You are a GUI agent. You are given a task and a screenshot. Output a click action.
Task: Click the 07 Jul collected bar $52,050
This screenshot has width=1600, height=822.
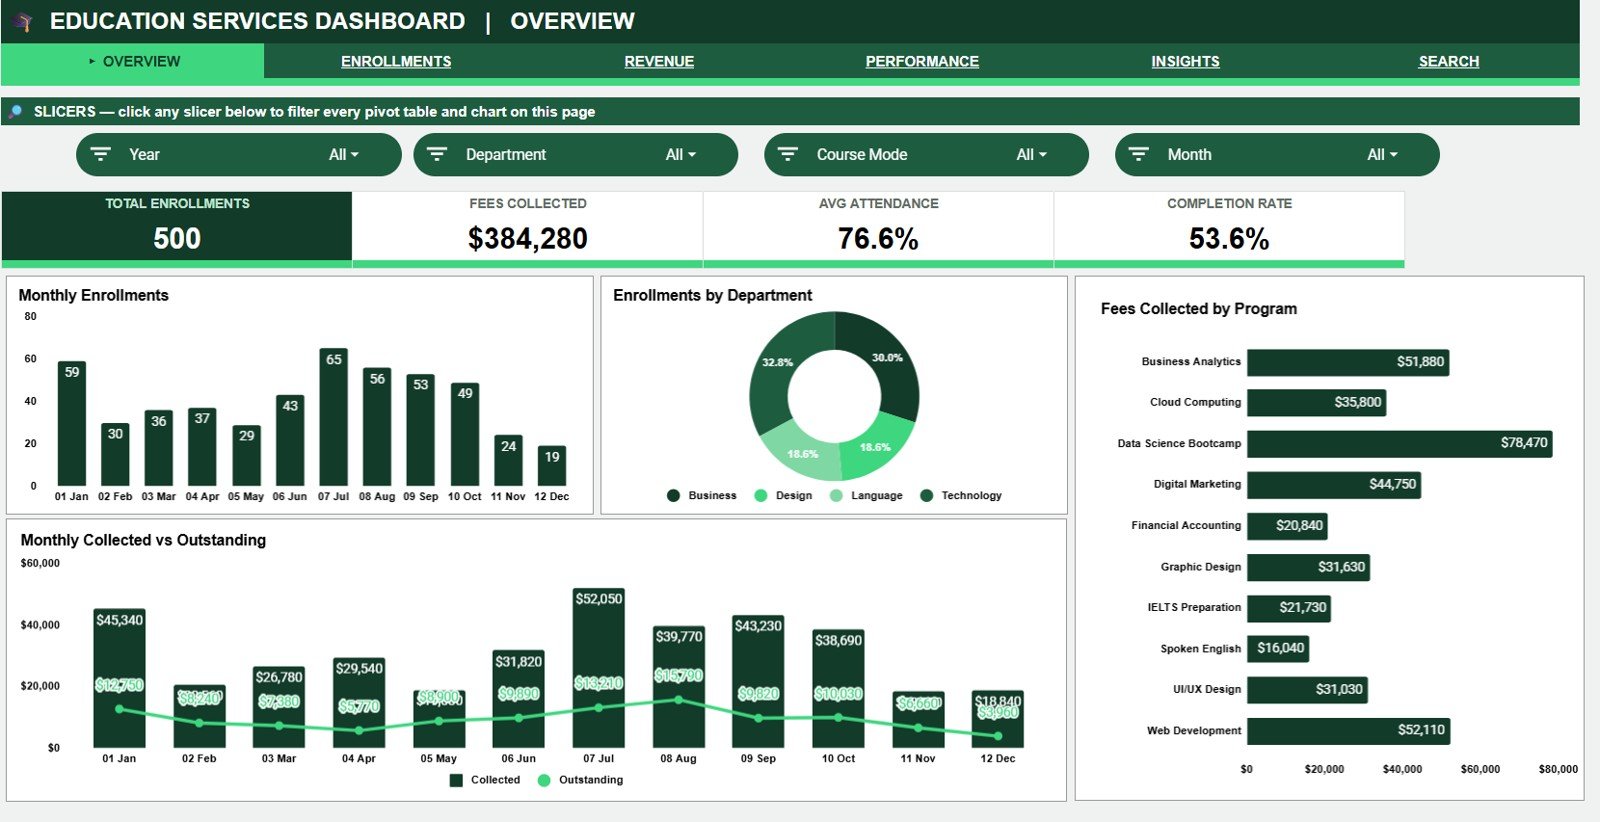pyautogui.click(x=599, y=668)
